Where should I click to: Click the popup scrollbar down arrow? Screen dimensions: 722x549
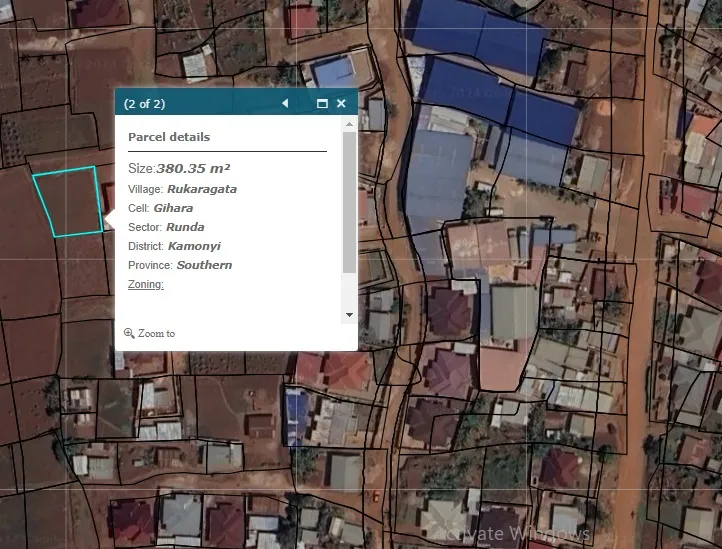click(349, 315)
